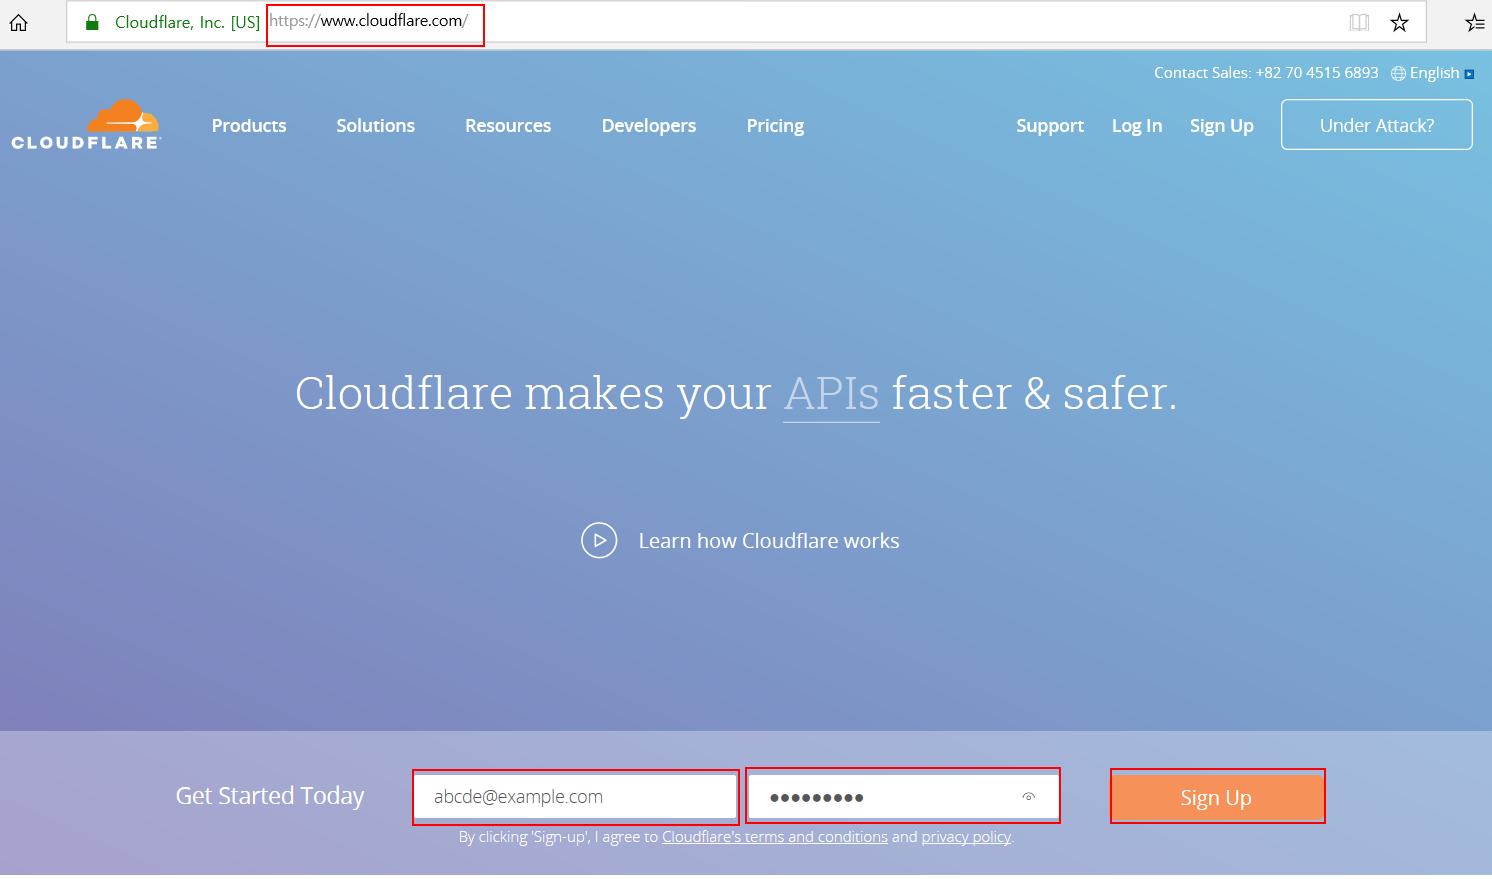Open the favorites hub icon
This screenshot has width=1492, height=879.
(x=1475, y=22)
